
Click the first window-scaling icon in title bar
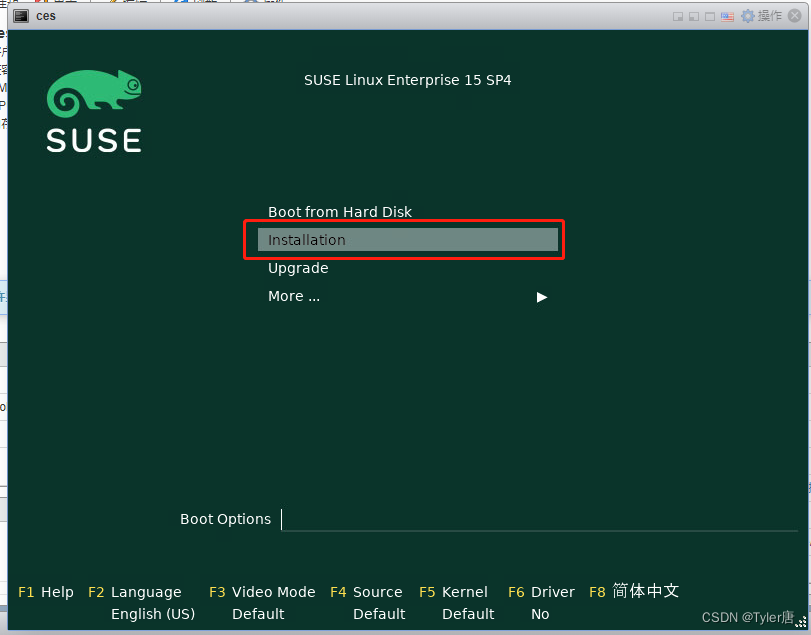677,15
